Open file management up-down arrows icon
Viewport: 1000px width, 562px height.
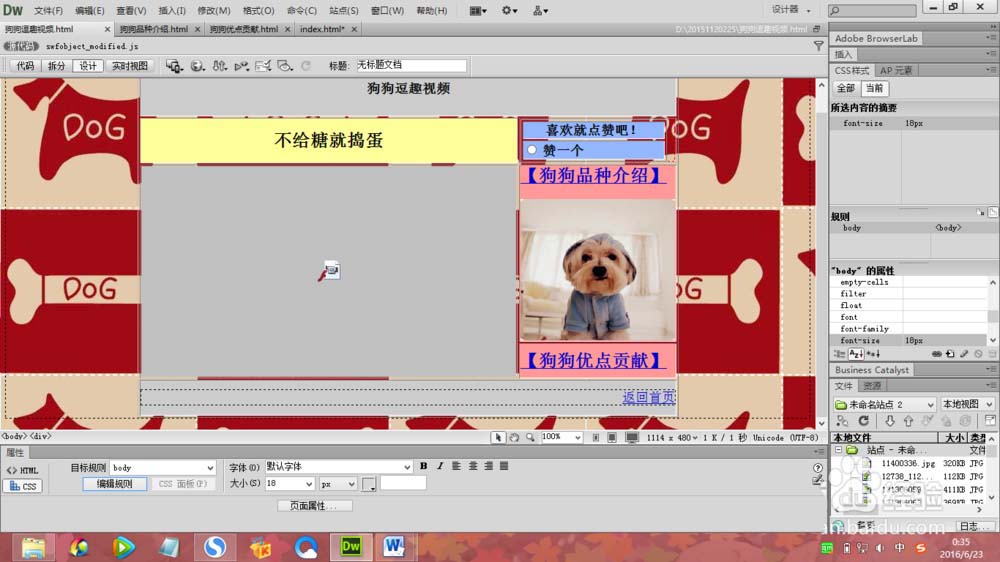point(219,66)
